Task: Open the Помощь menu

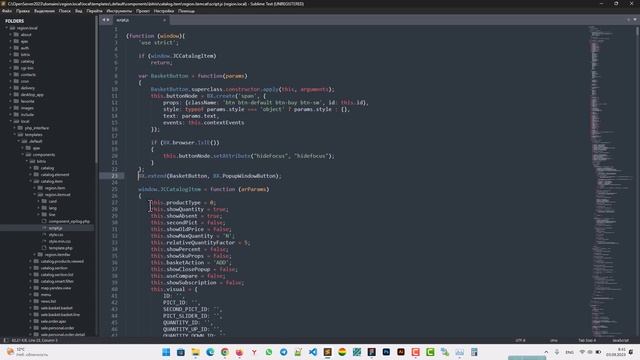Action: pos(186,11)
